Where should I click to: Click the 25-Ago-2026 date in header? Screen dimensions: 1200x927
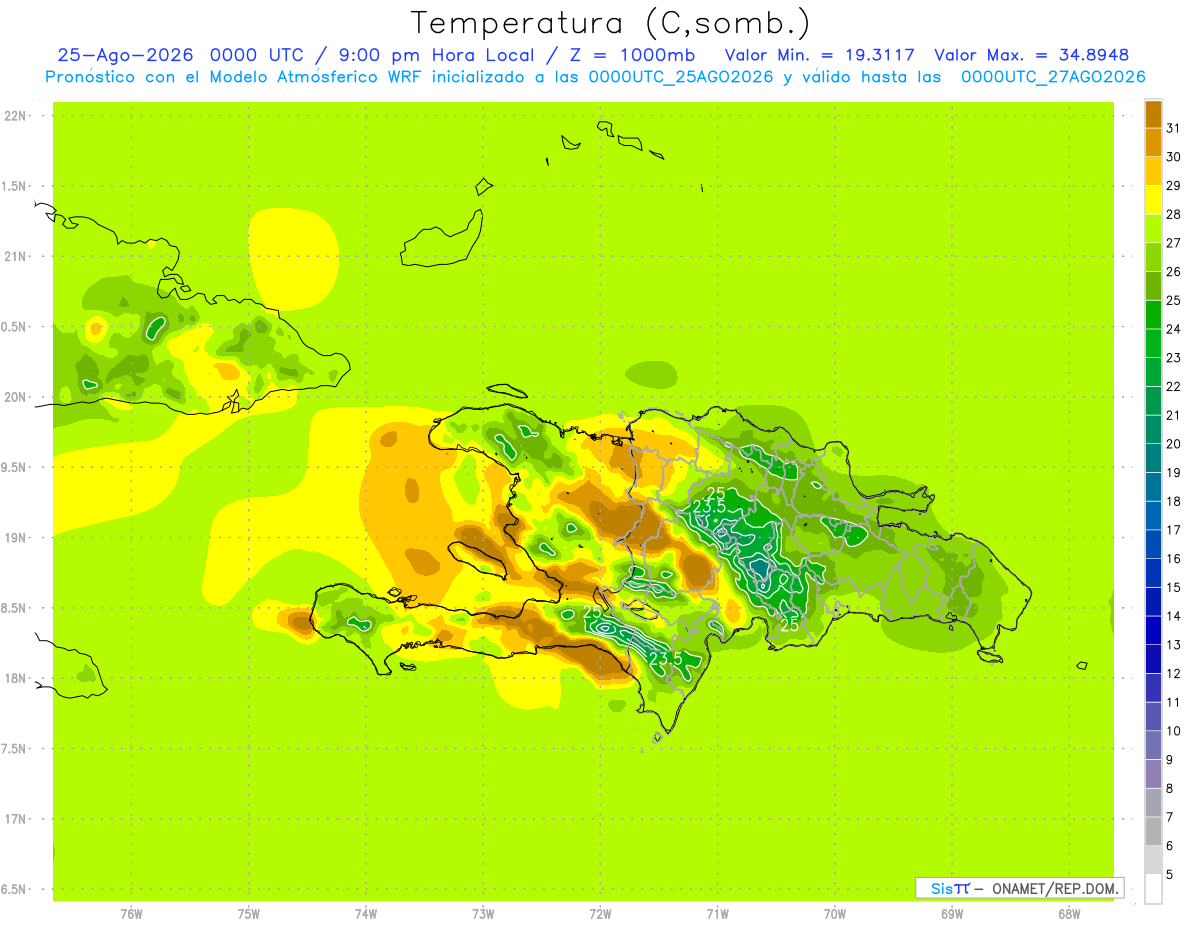click(125, 55)
